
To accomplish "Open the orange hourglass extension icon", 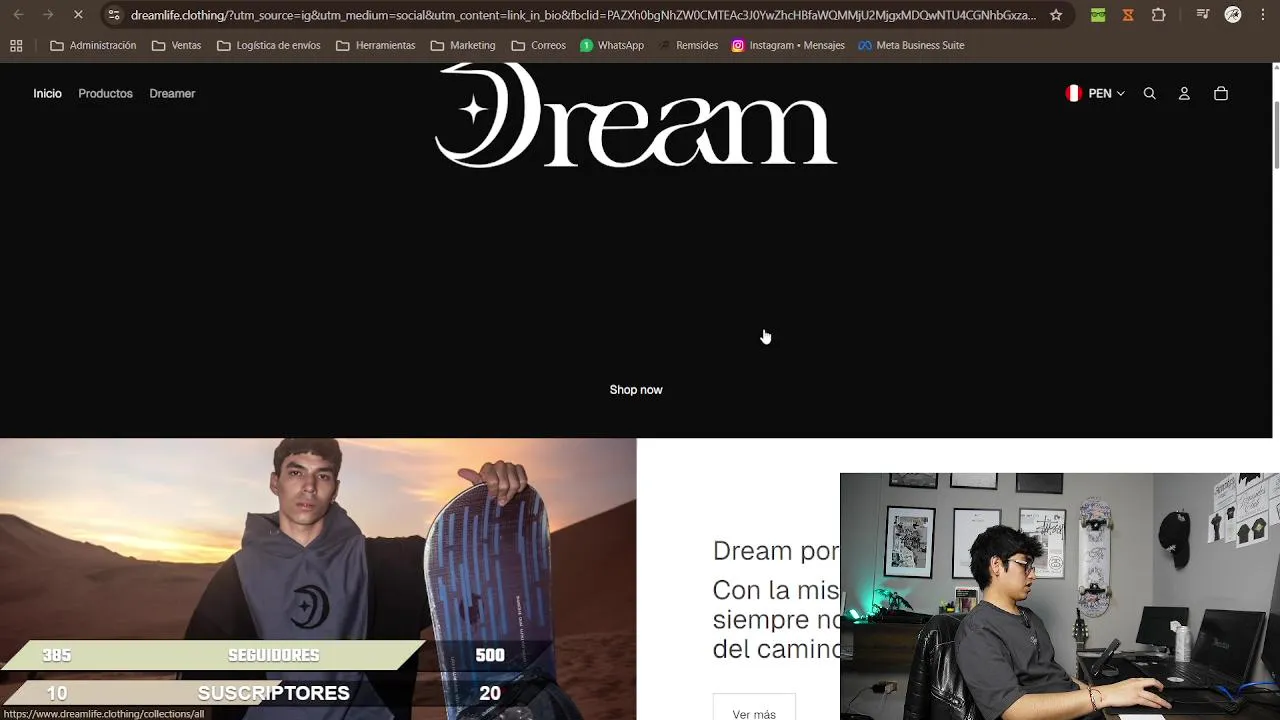I will pyautogui.click(x=1128, y=15).
